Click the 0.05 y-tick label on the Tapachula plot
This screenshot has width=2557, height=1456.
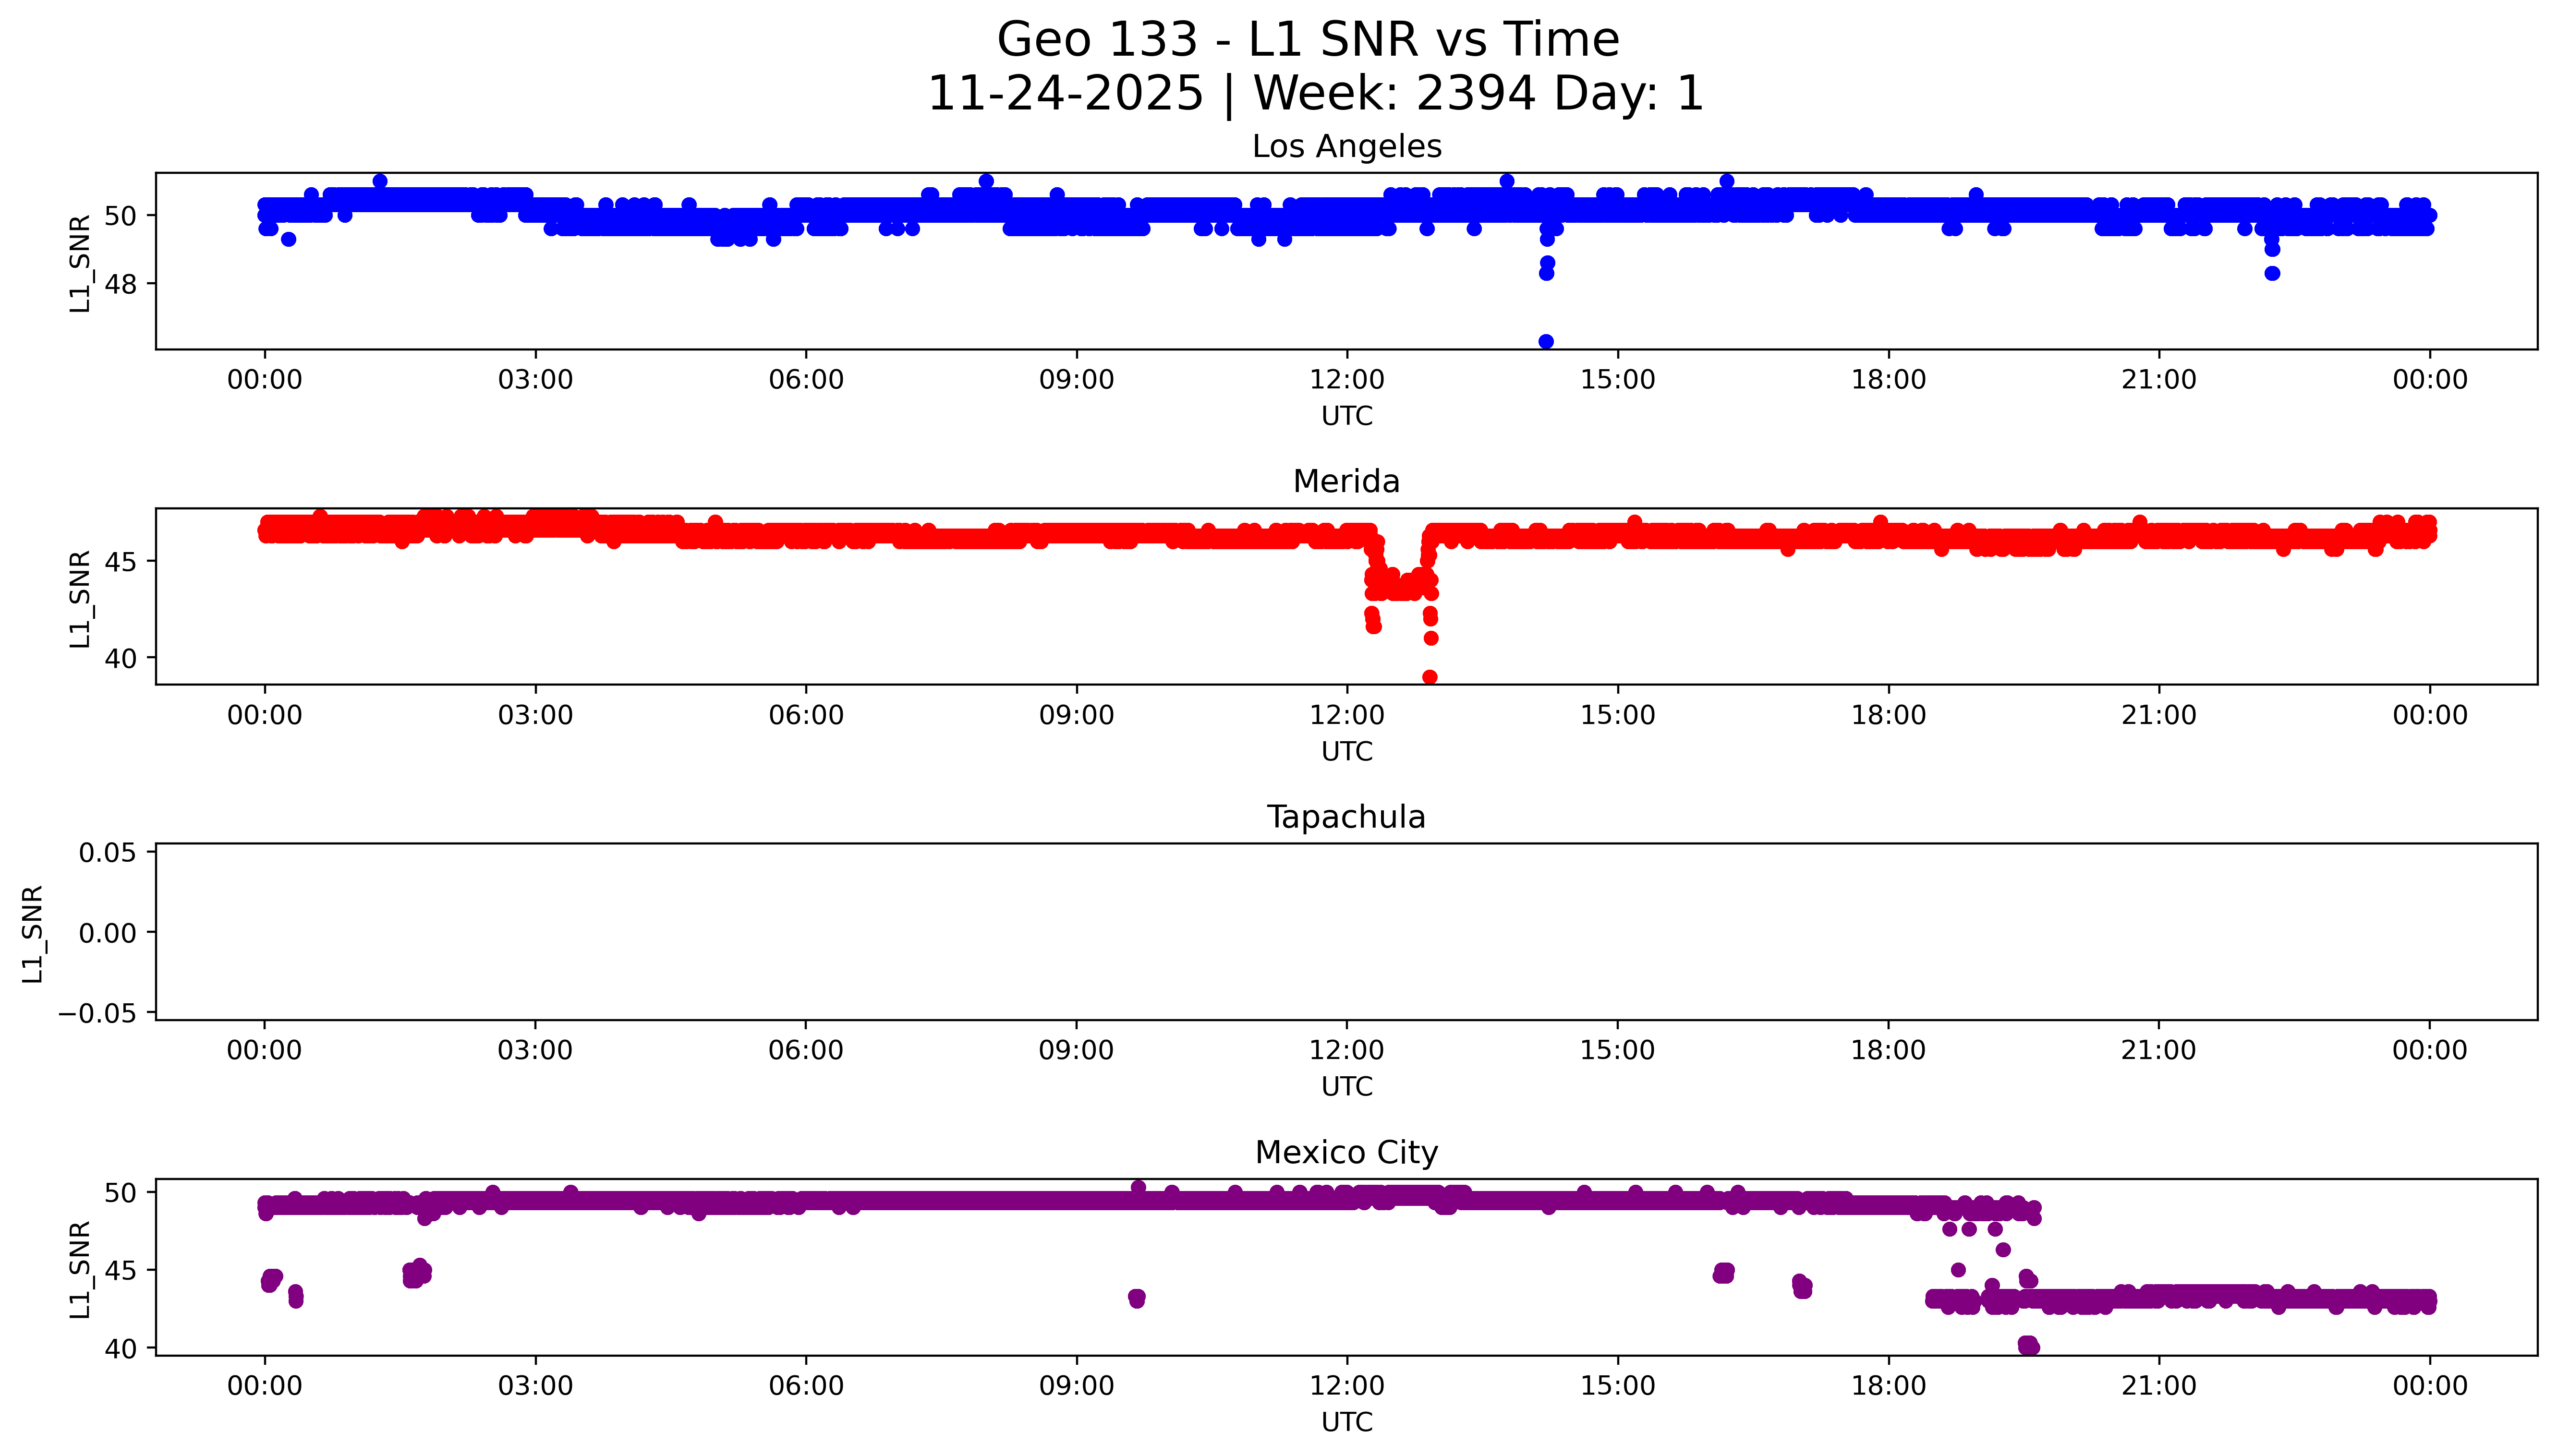107,853
